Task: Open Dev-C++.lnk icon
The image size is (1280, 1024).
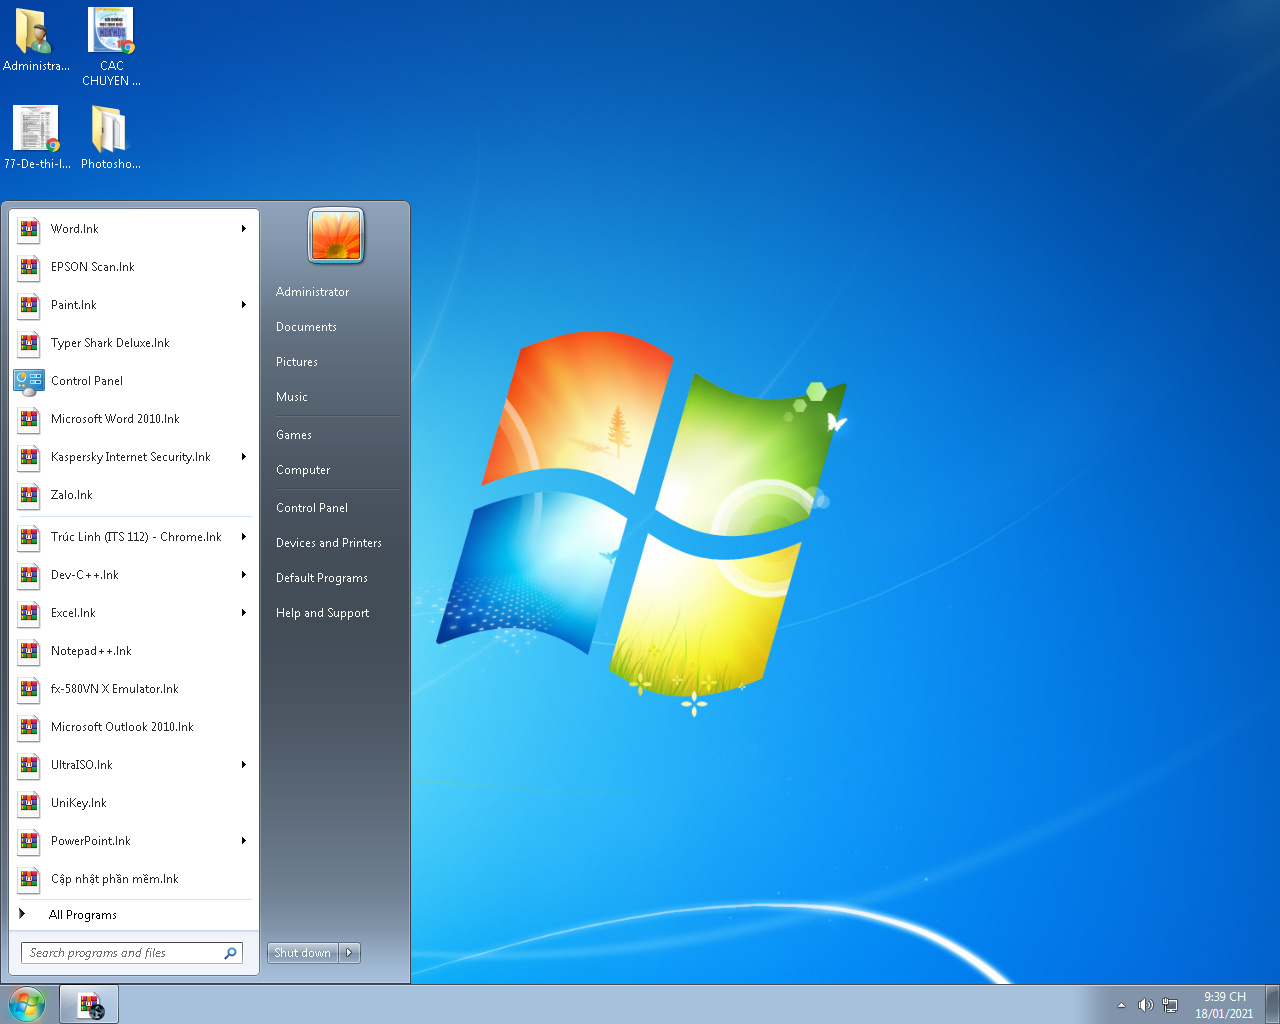Action: tap(29, 575)
